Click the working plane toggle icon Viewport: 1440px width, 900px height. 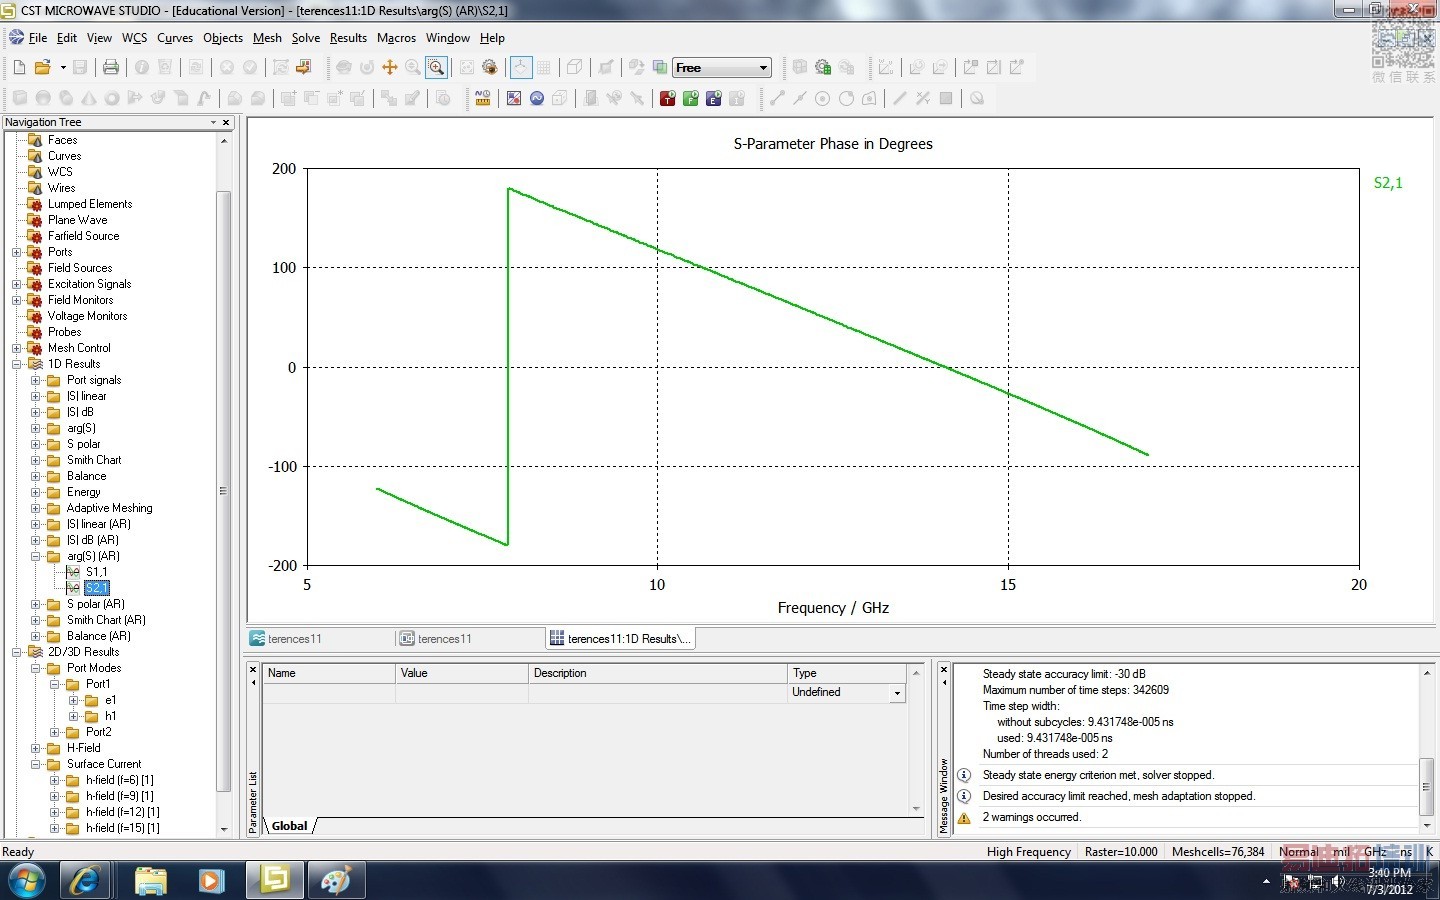(x=521, y=68)
